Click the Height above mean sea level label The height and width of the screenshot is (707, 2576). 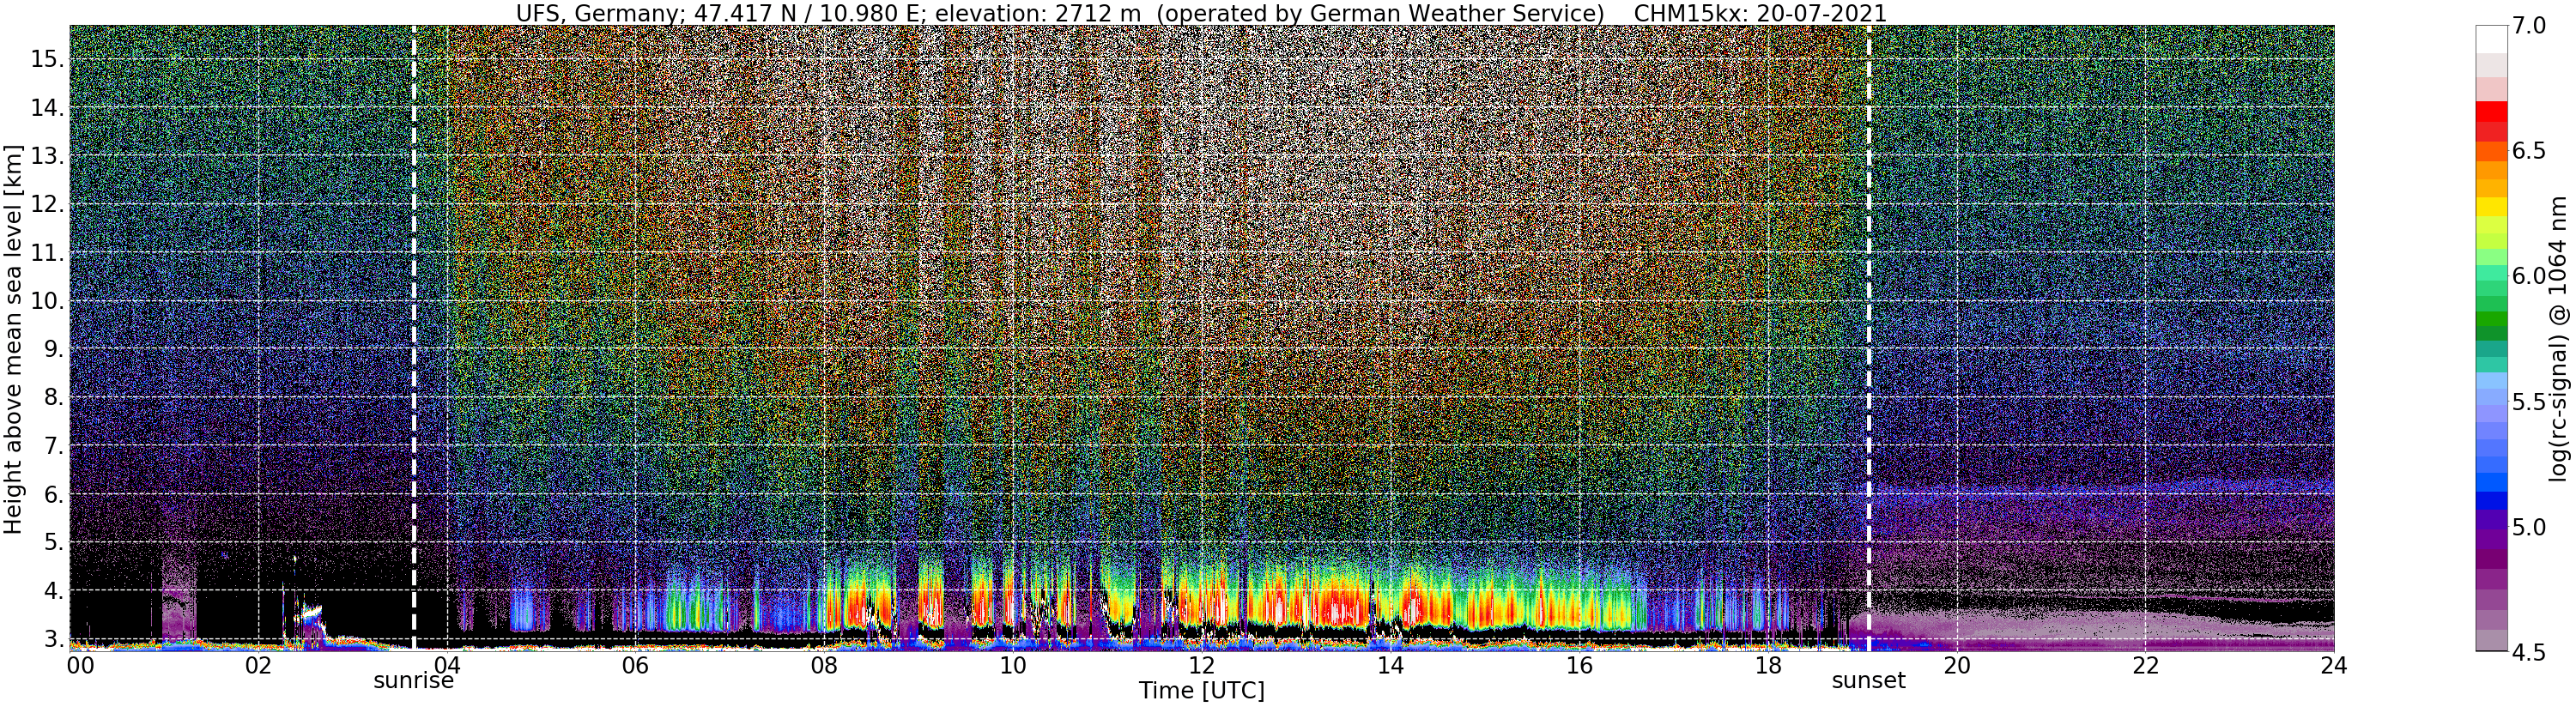point(13,339)
